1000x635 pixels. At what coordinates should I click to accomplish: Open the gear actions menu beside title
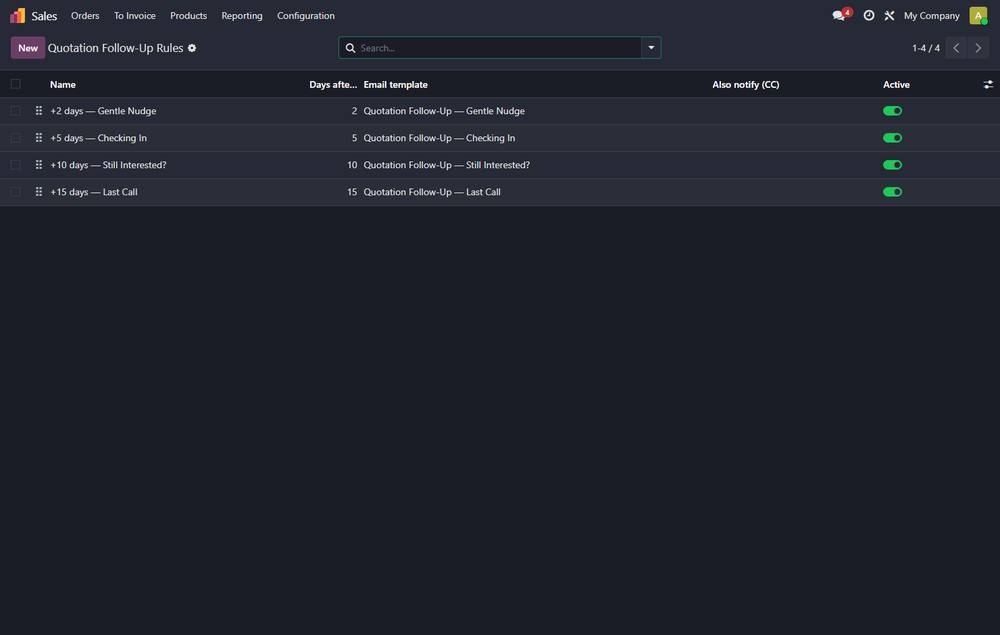(192, 48)
